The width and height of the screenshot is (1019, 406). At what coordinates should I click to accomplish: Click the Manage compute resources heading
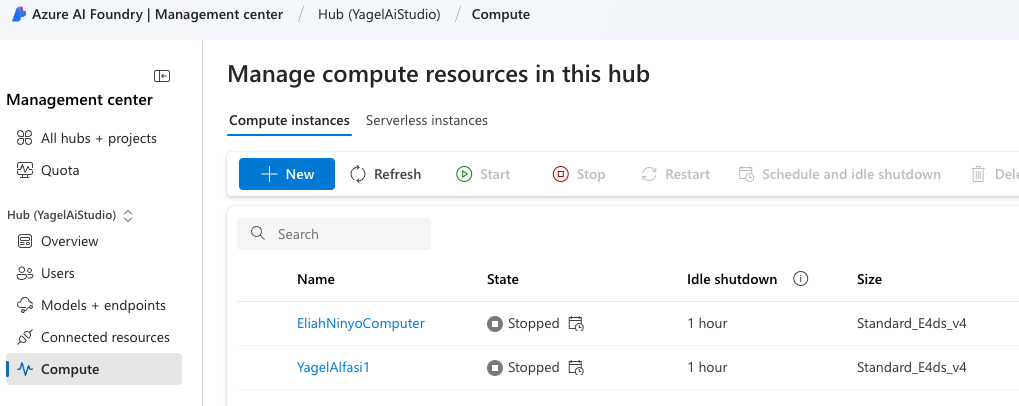(439, 74)
